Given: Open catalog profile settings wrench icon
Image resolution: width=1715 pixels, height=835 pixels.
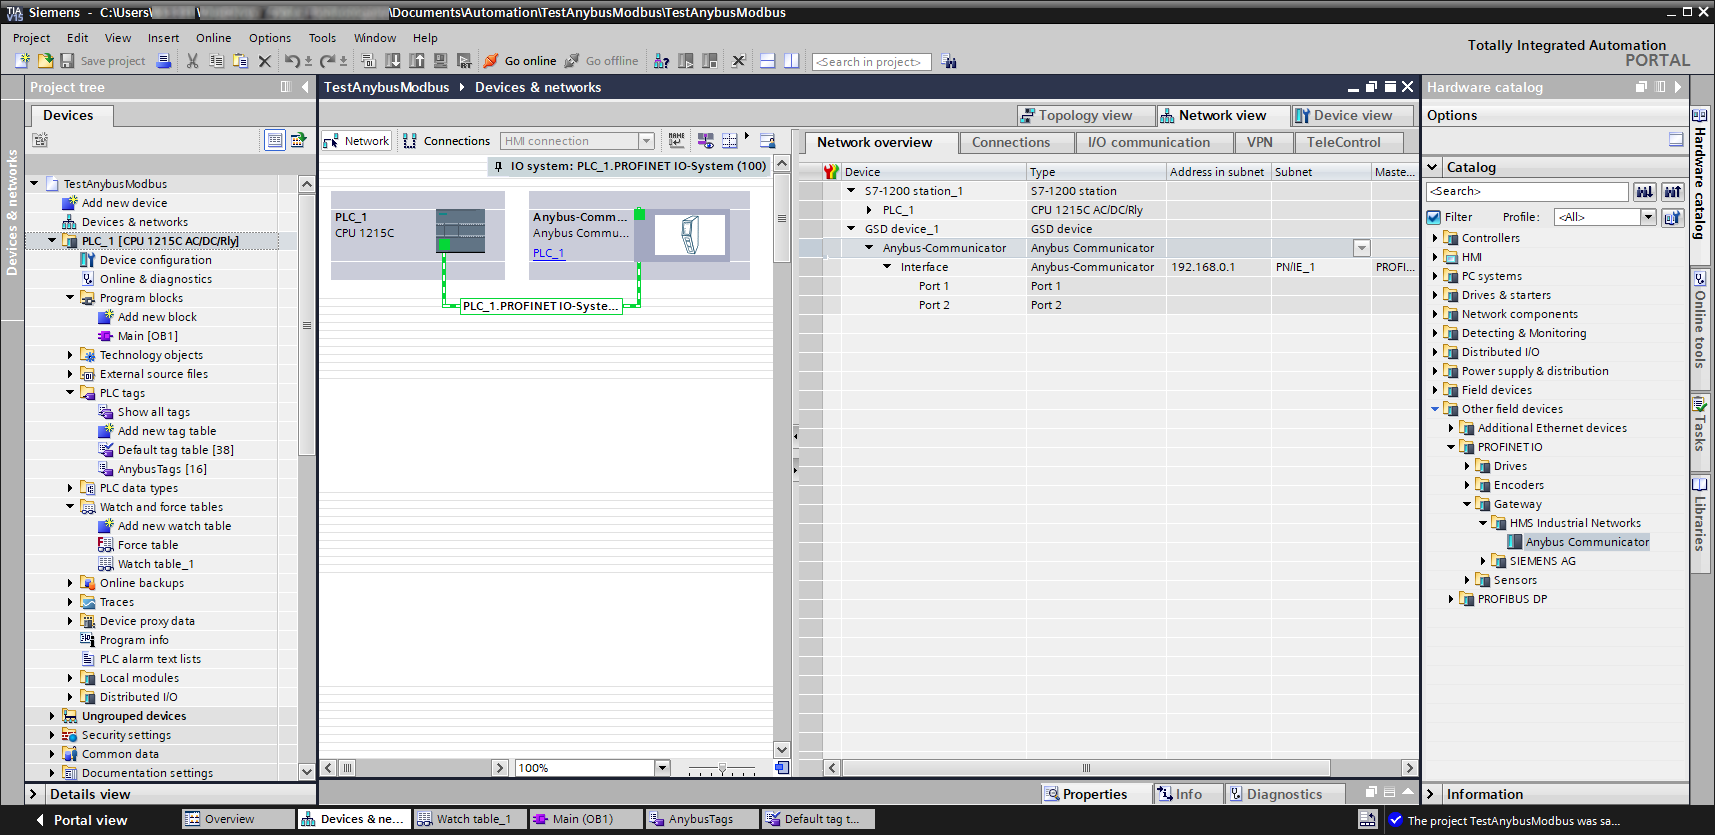Looking at the screenshot, I should point(1672,217).
